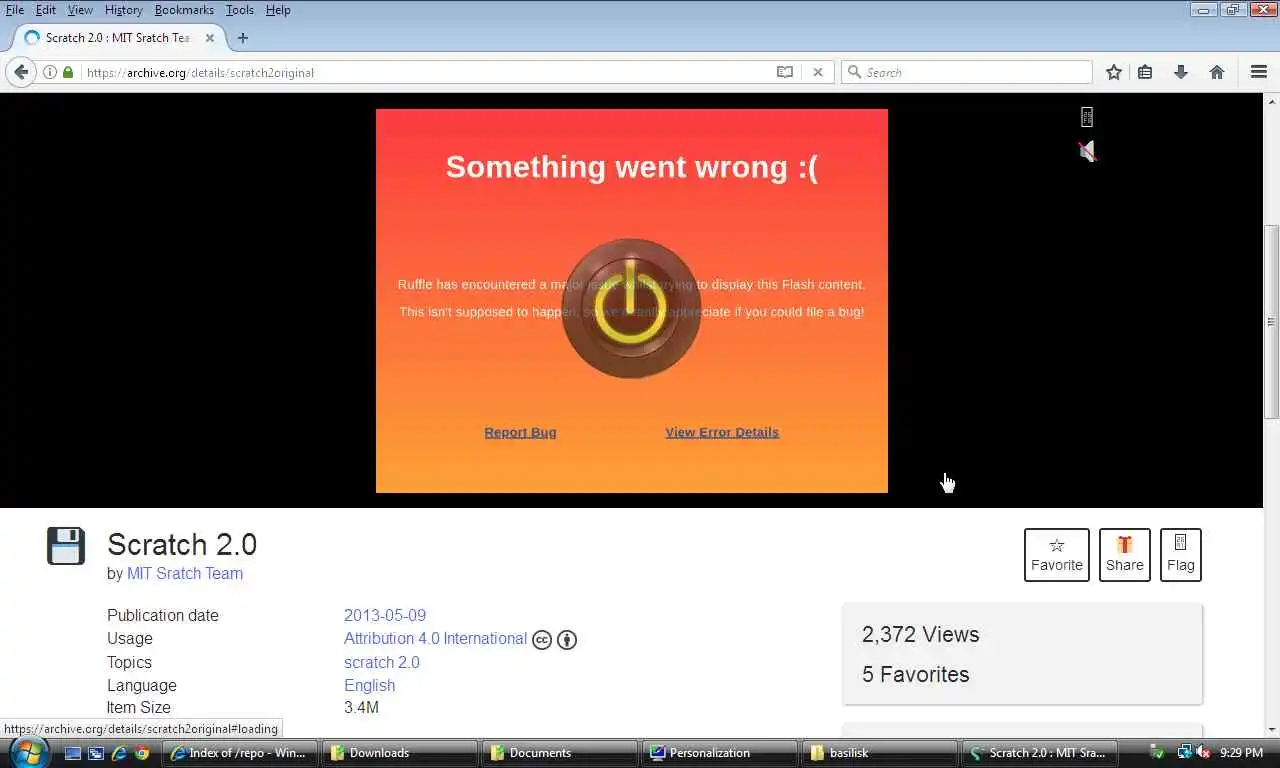
Task: Unmute the emulator speaker icon
Action: 1087,151
